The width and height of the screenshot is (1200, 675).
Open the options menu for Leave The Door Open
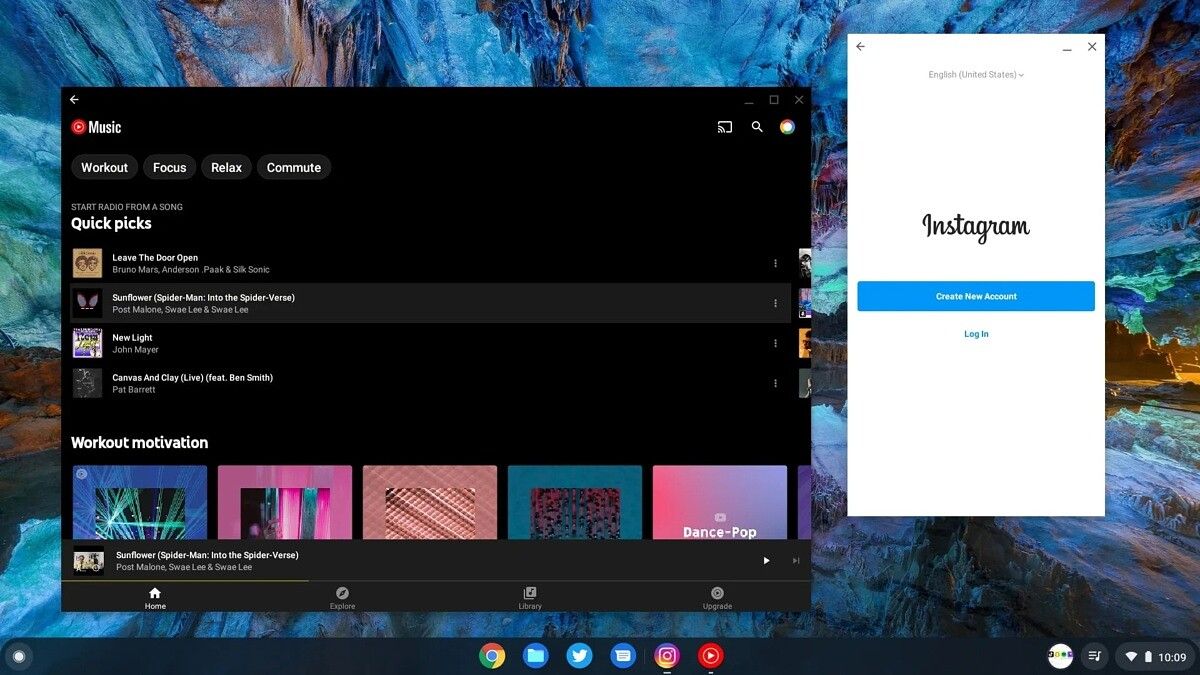pos(775,262)
